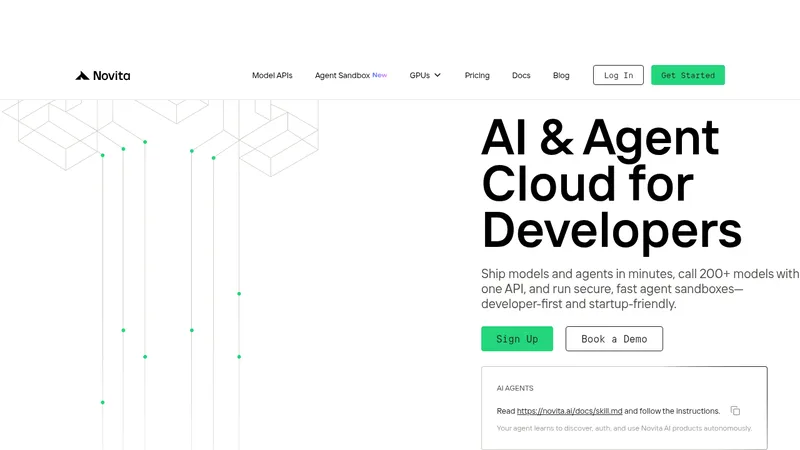Open the novita.ai/docs/skill.md link
The width and height of the screenshot is (800, 450).
tap(569, 411)
